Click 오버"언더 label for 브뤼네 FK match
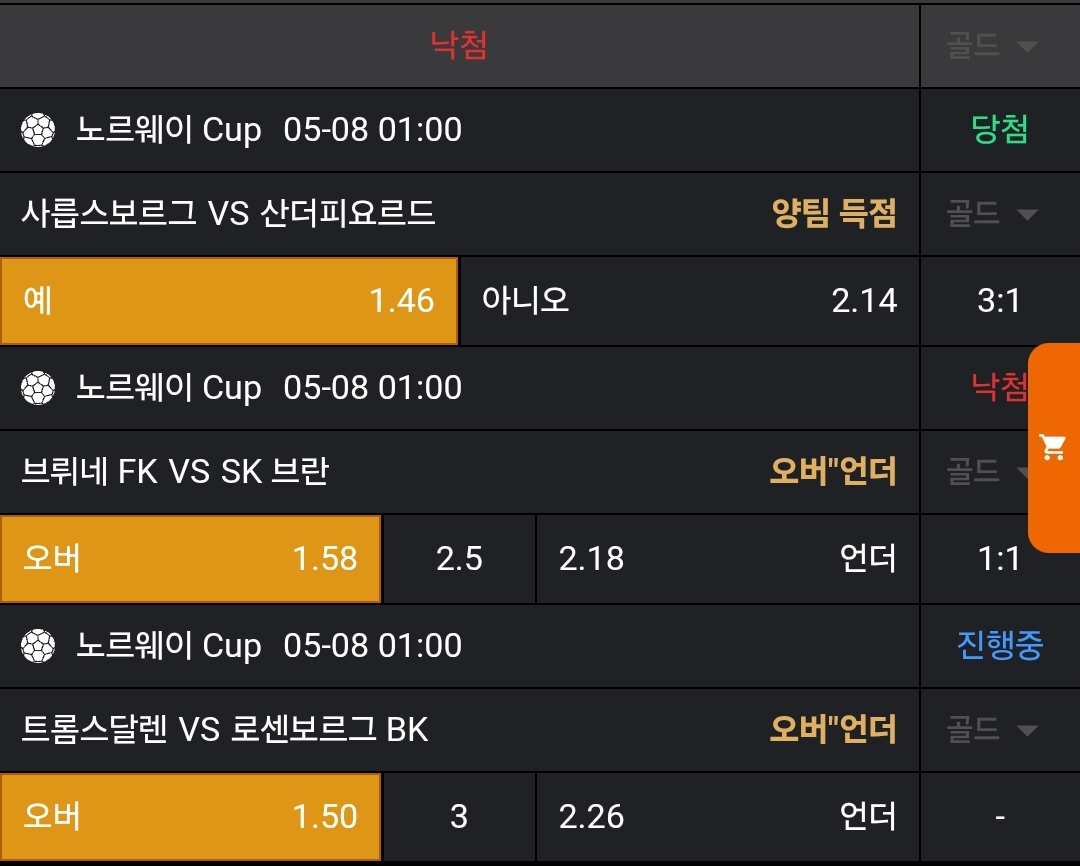Image resolution: width=1080 pixels, height=866 pixels. [832, 471]
